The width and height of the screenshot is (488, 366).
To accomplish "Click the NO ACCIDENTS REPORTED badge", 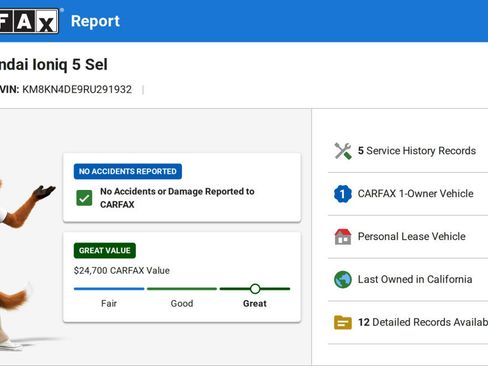I will click(128, 171).
